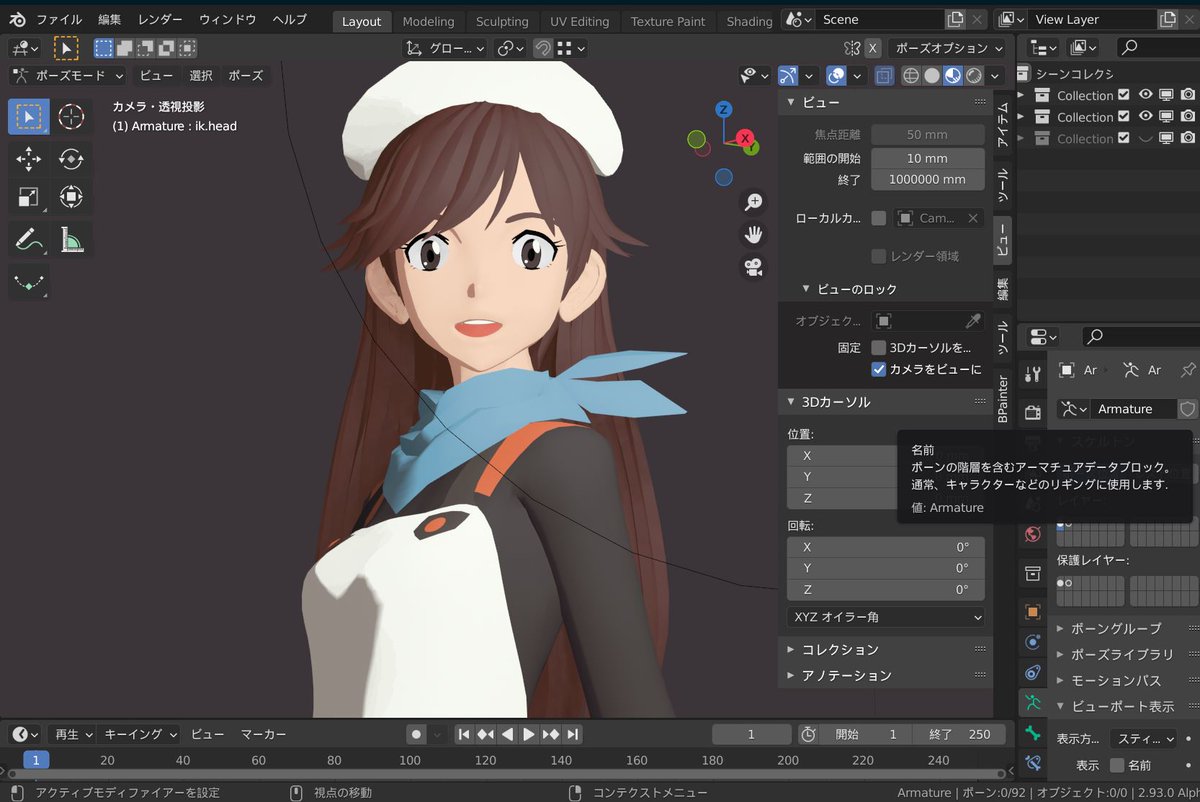The width and height of the screenshot is (1200, 802).
Task: Click the pin icon in properties header
Action: click(x=1187, y=370)
